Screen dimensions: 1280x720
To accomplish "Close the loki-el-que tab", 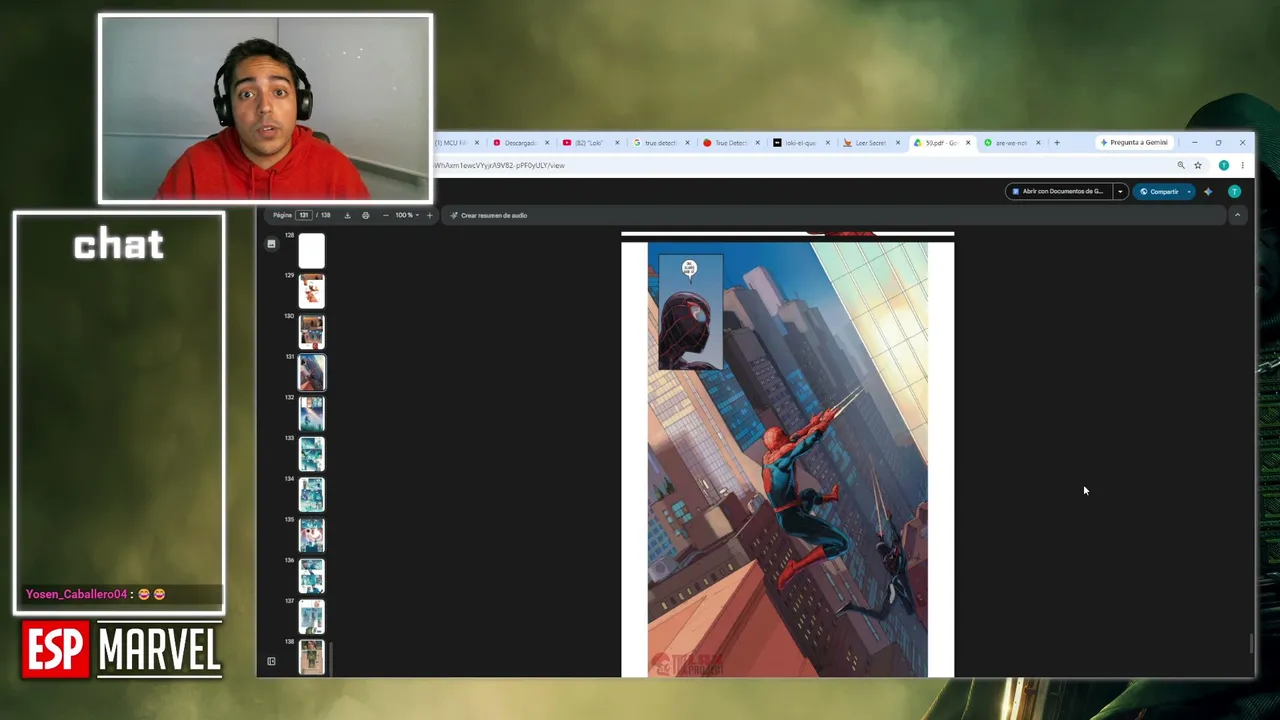I will 827,143.
